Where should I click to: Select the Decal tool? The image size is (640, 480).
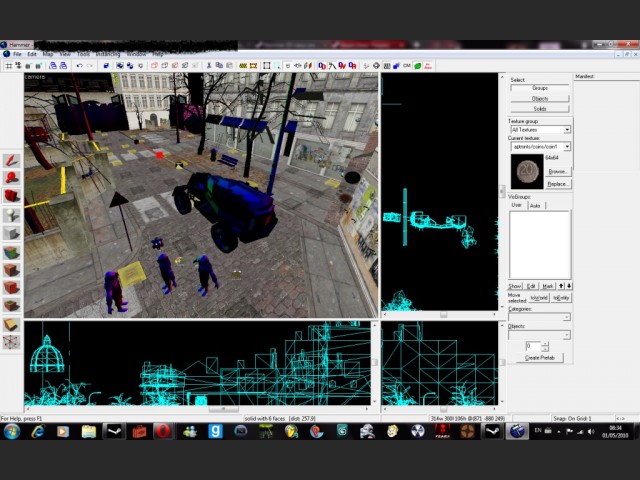pyautogui.click(x=11, y=288)
